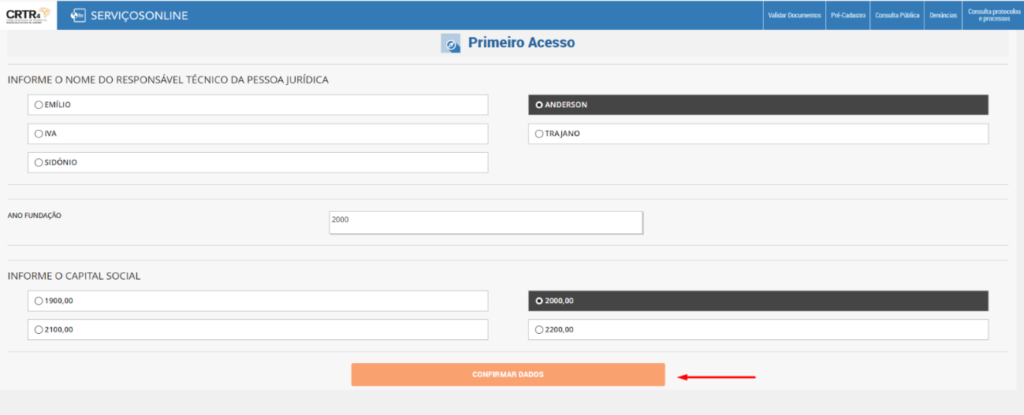
Task: Open the Validar Documentos menu item
Action: pos(794,15)
